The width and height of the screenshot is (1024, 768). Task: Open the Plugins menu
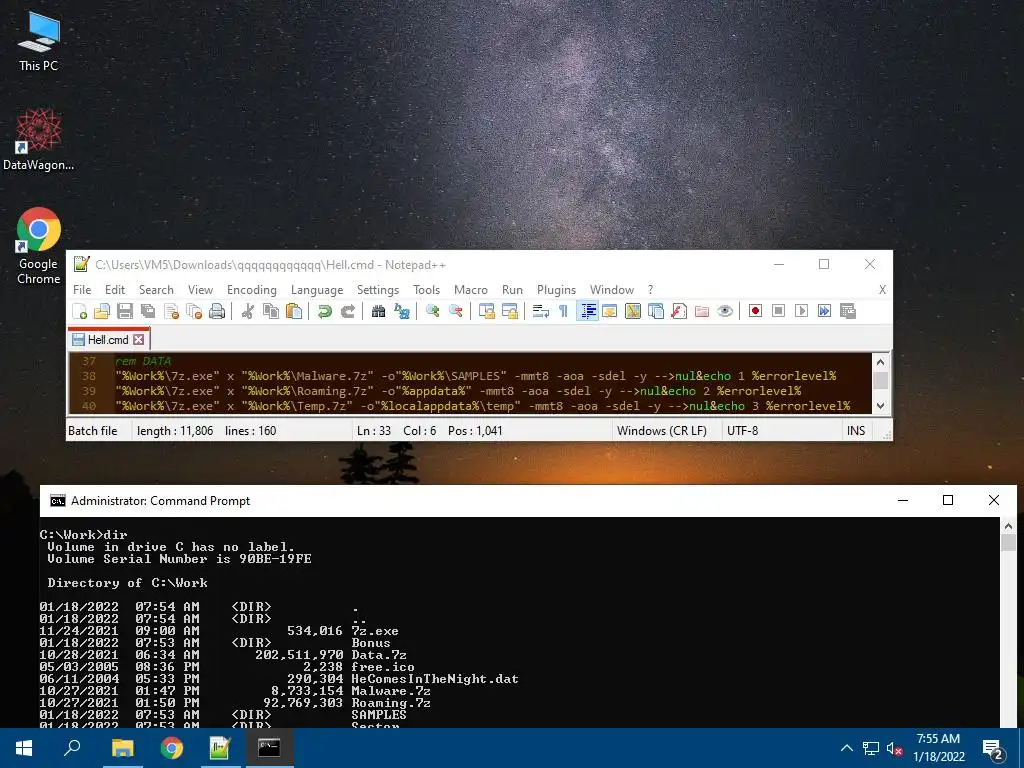(x=556, y=290)
